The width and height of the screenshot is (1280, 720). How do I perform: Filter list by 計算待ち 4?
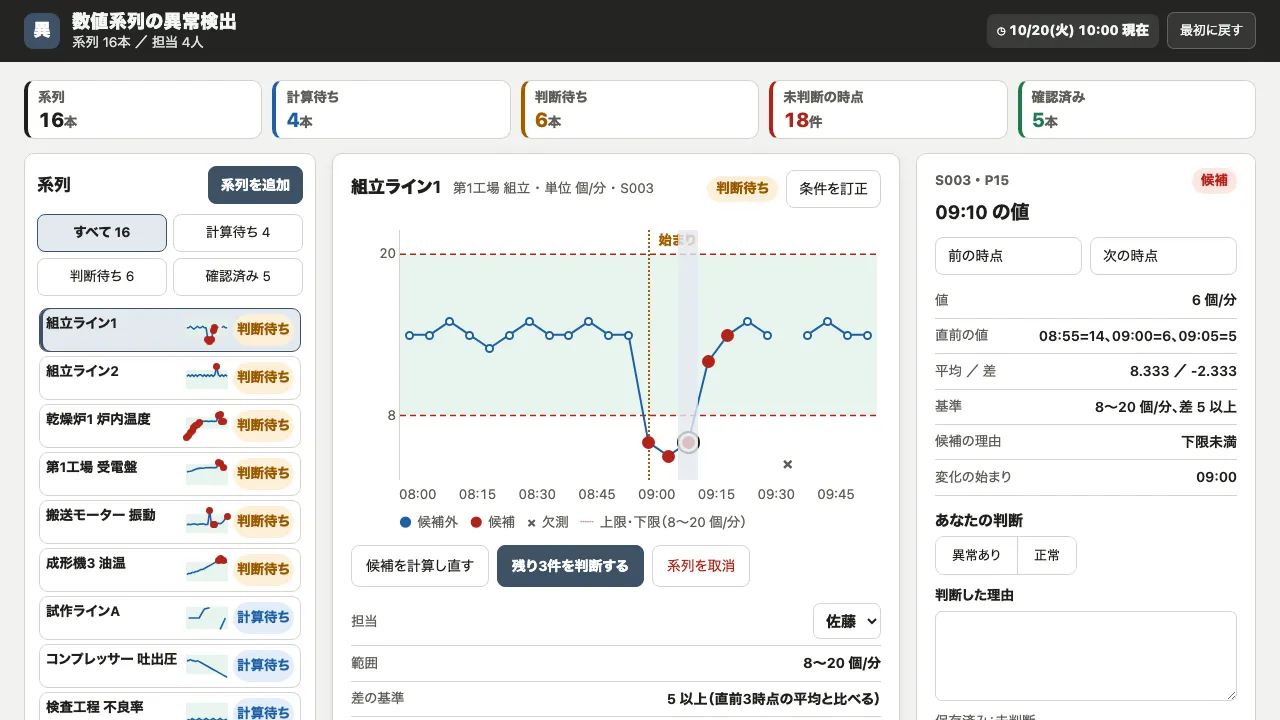[x=238, y=233]
